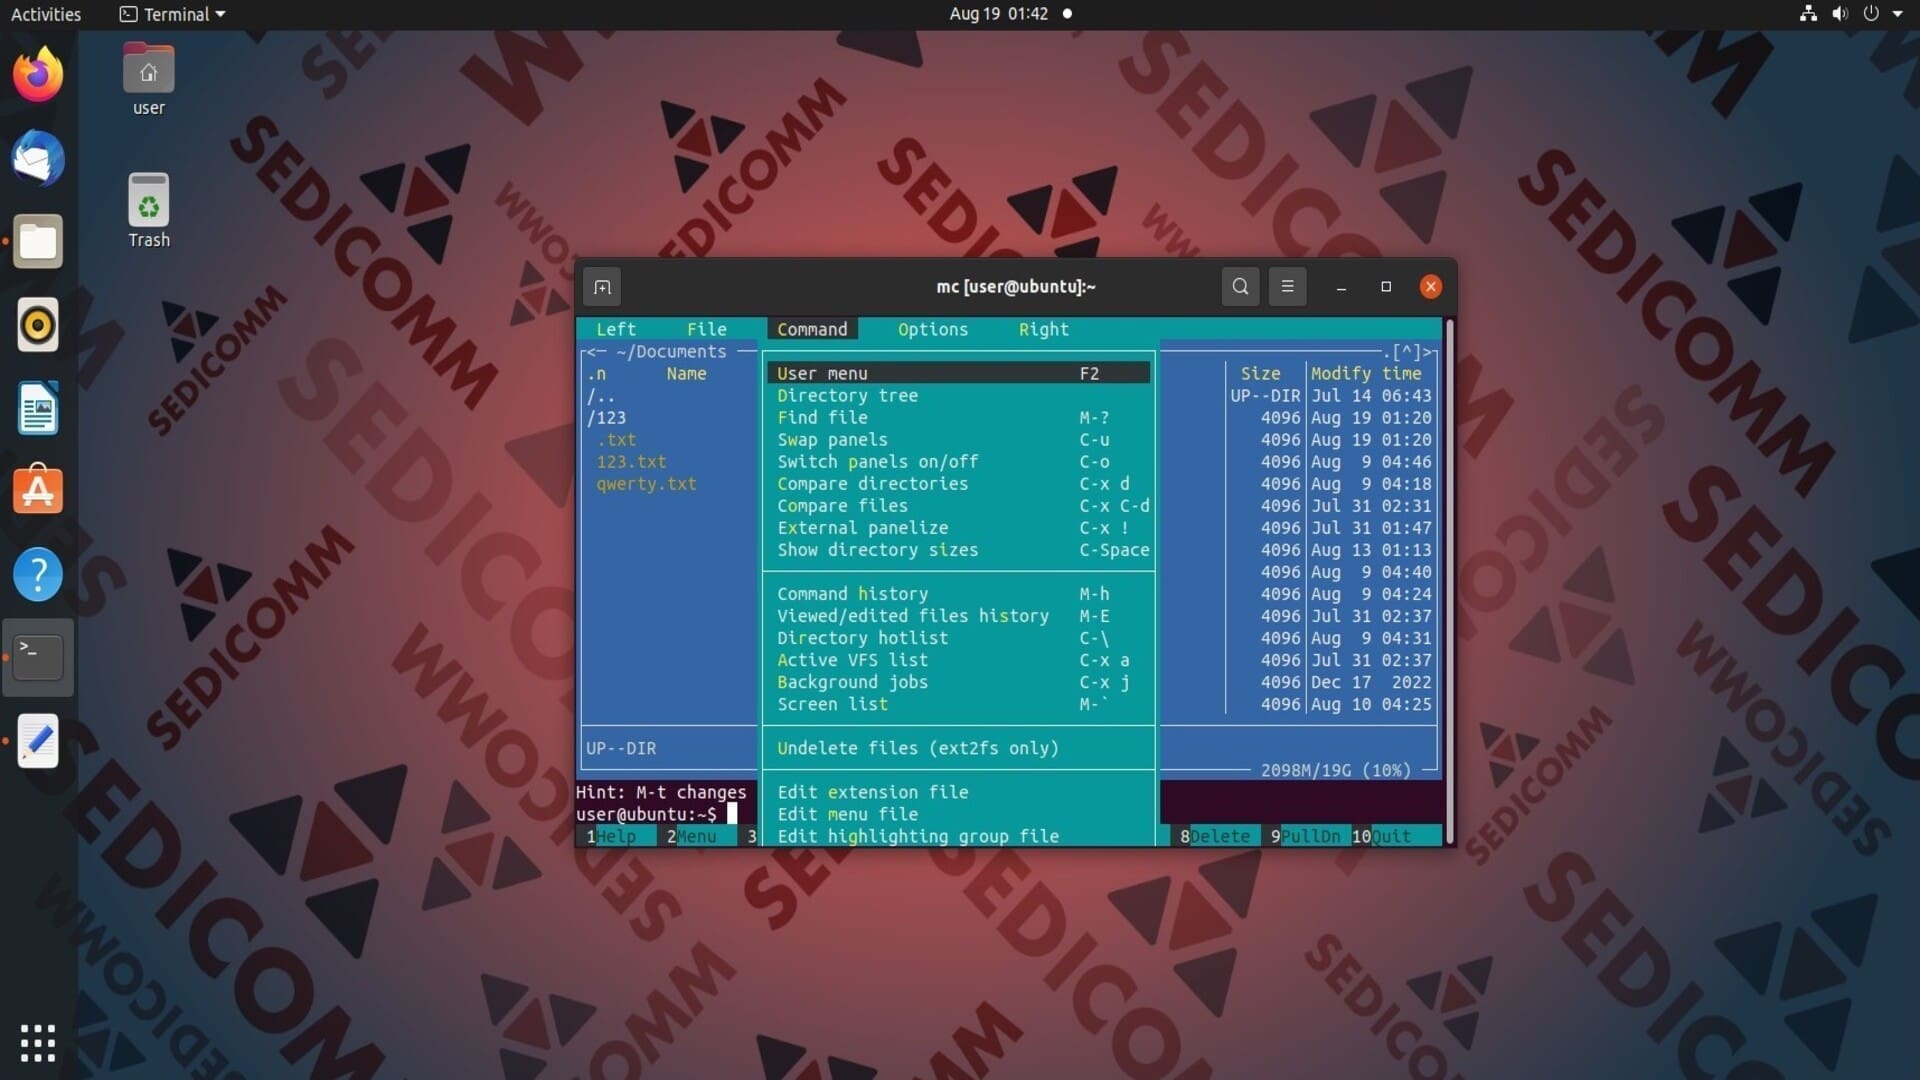Open Ubuntu Software store icon
Viewport: 1920px width, 1080px height.
38,491
